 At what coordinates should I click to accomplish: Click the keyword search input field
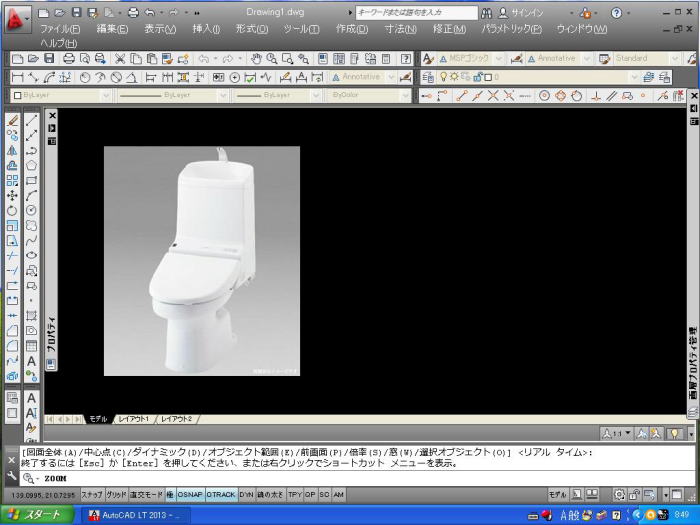(x=416, y=12)
